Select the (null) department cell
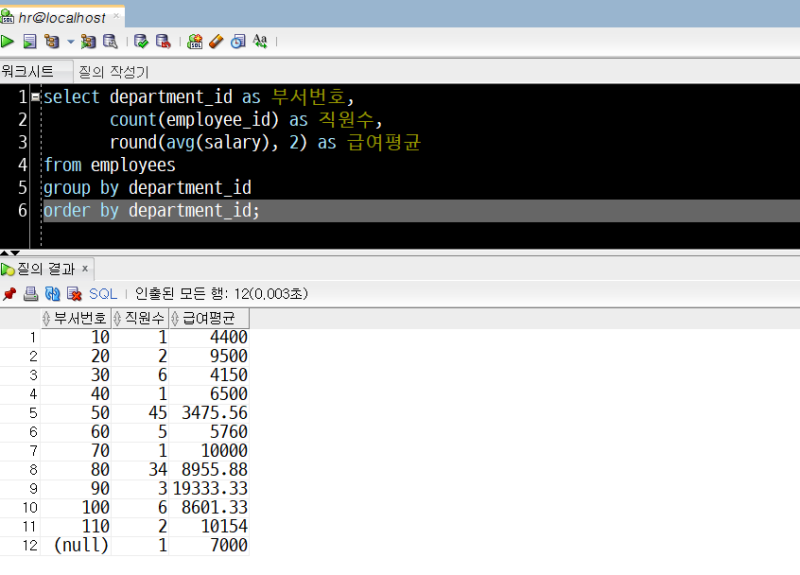Screen dimensions: 800x575 [x=76, y=545]
